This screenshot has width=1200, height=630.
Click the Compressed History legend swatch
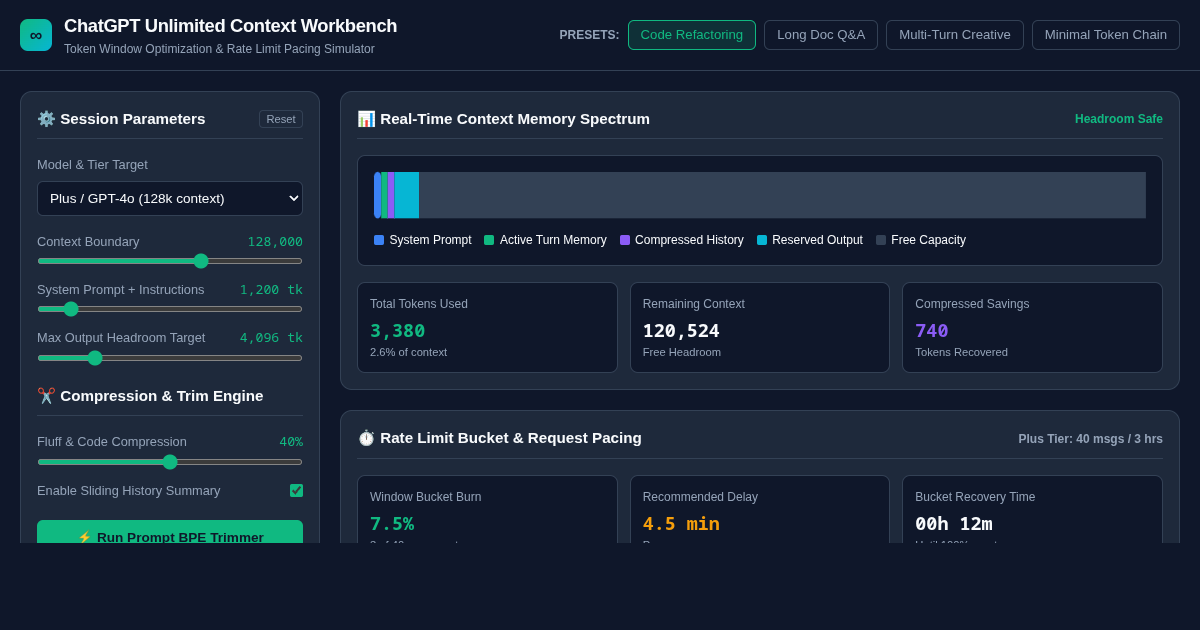[625, 240]
